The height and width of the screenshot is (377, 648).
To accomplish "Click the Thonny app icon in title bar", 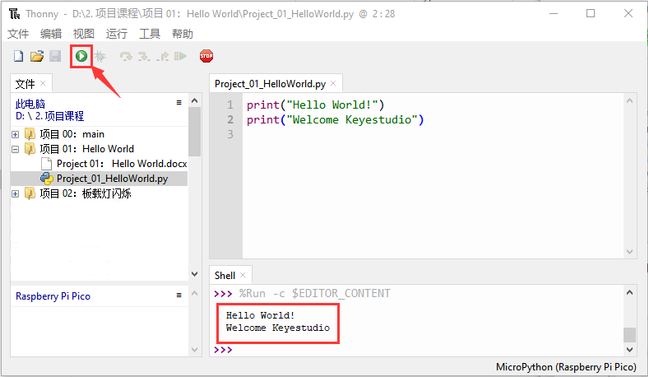I will click(14, 14).
